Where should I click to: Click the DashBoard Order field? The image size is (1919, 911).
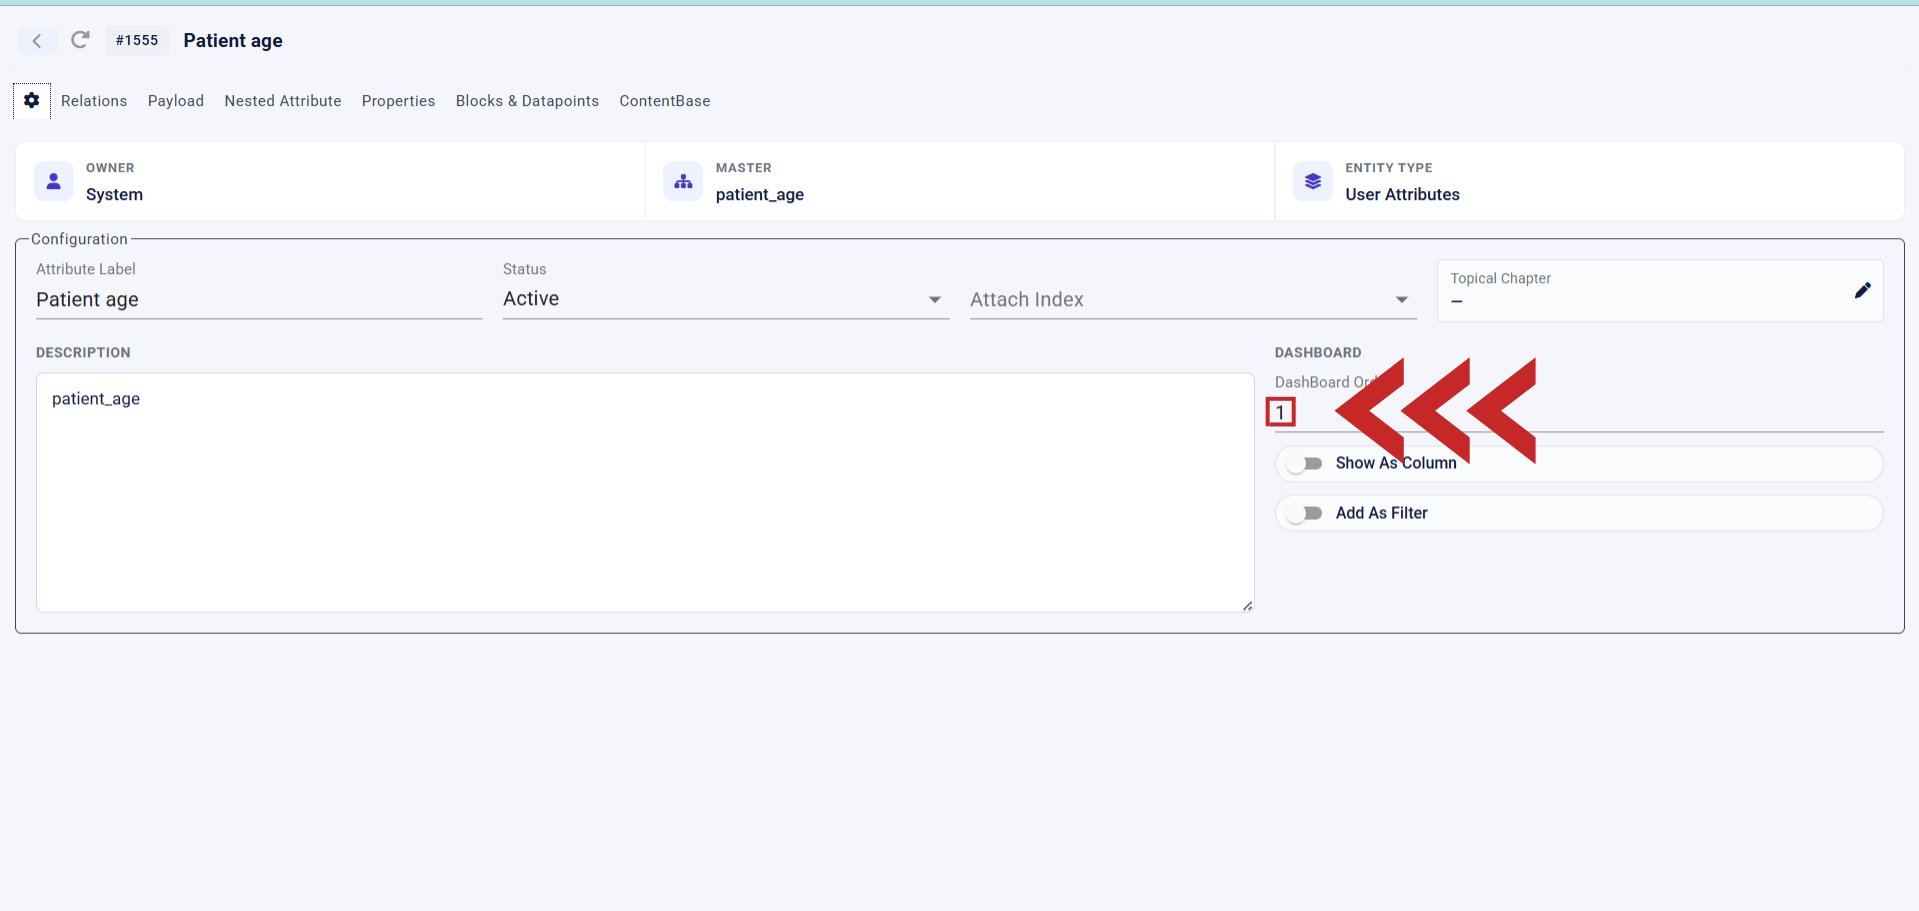pos(1579,412)
